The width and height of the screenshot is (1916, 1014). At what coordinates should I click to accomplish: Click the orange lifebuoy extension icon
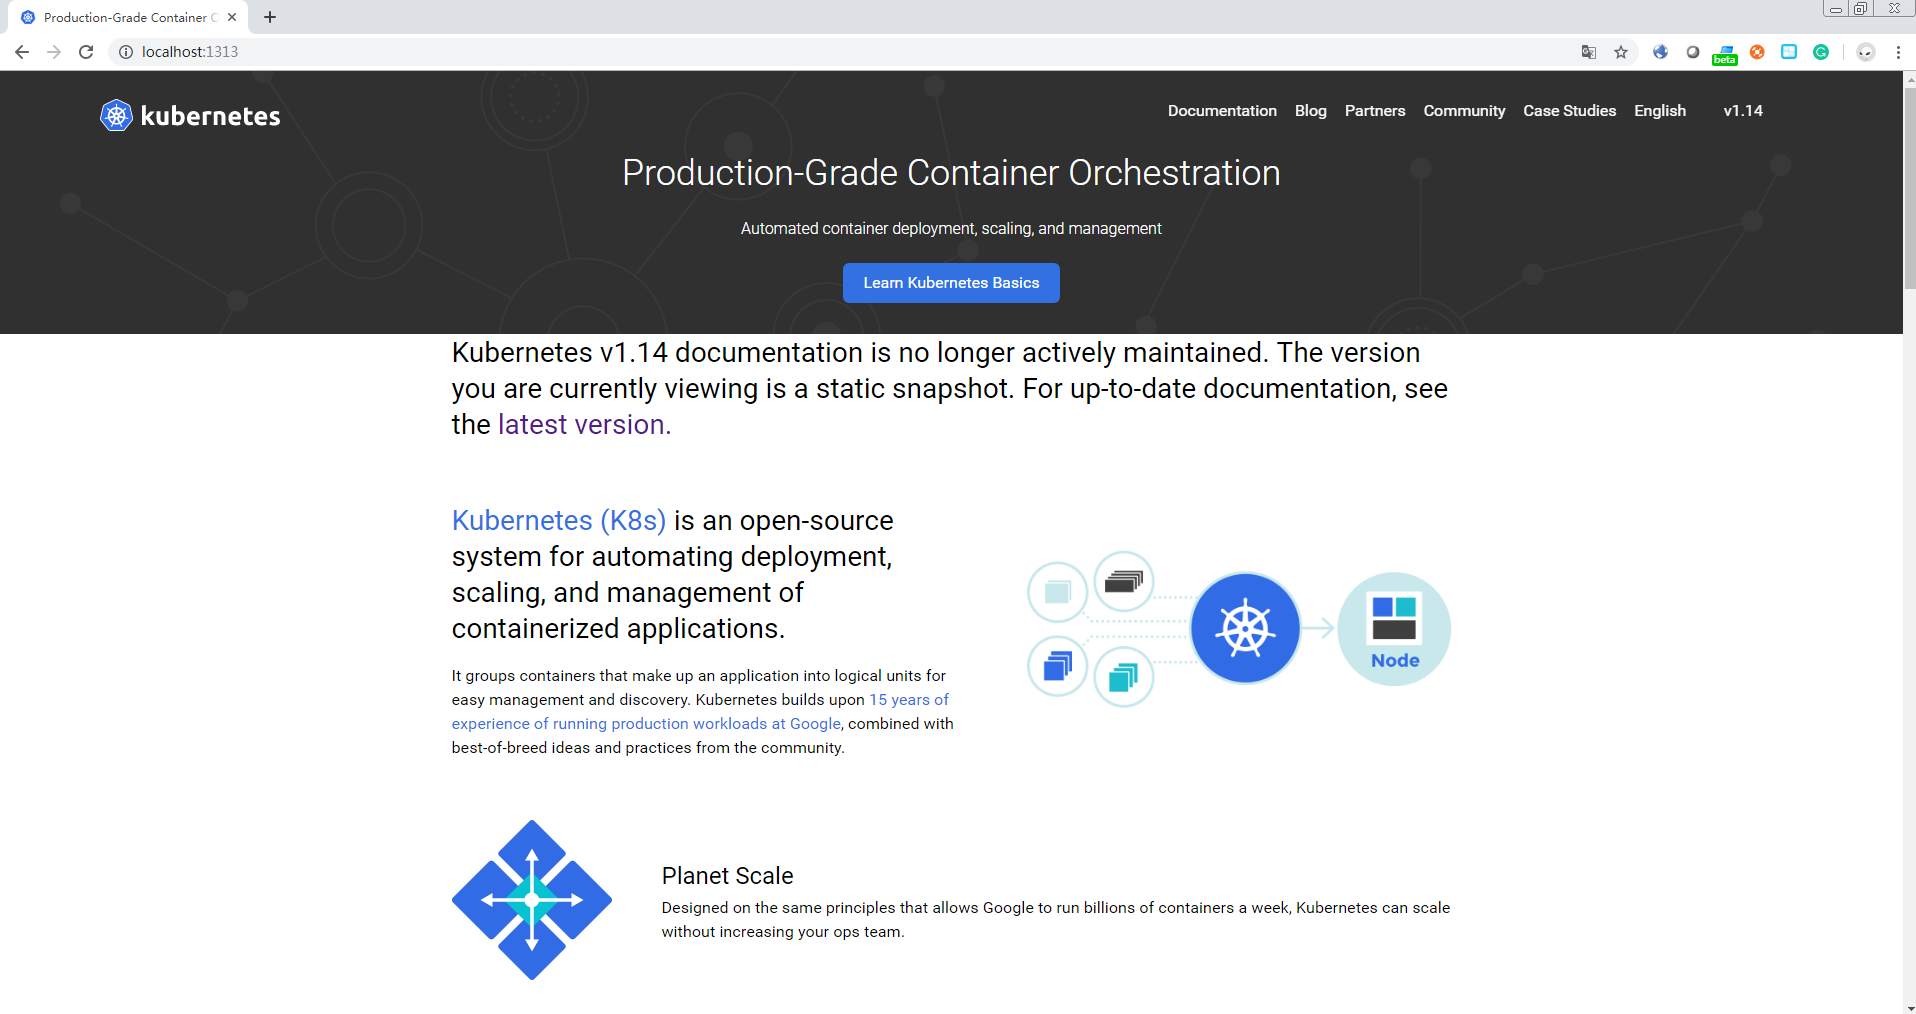tap(1757, 52)
